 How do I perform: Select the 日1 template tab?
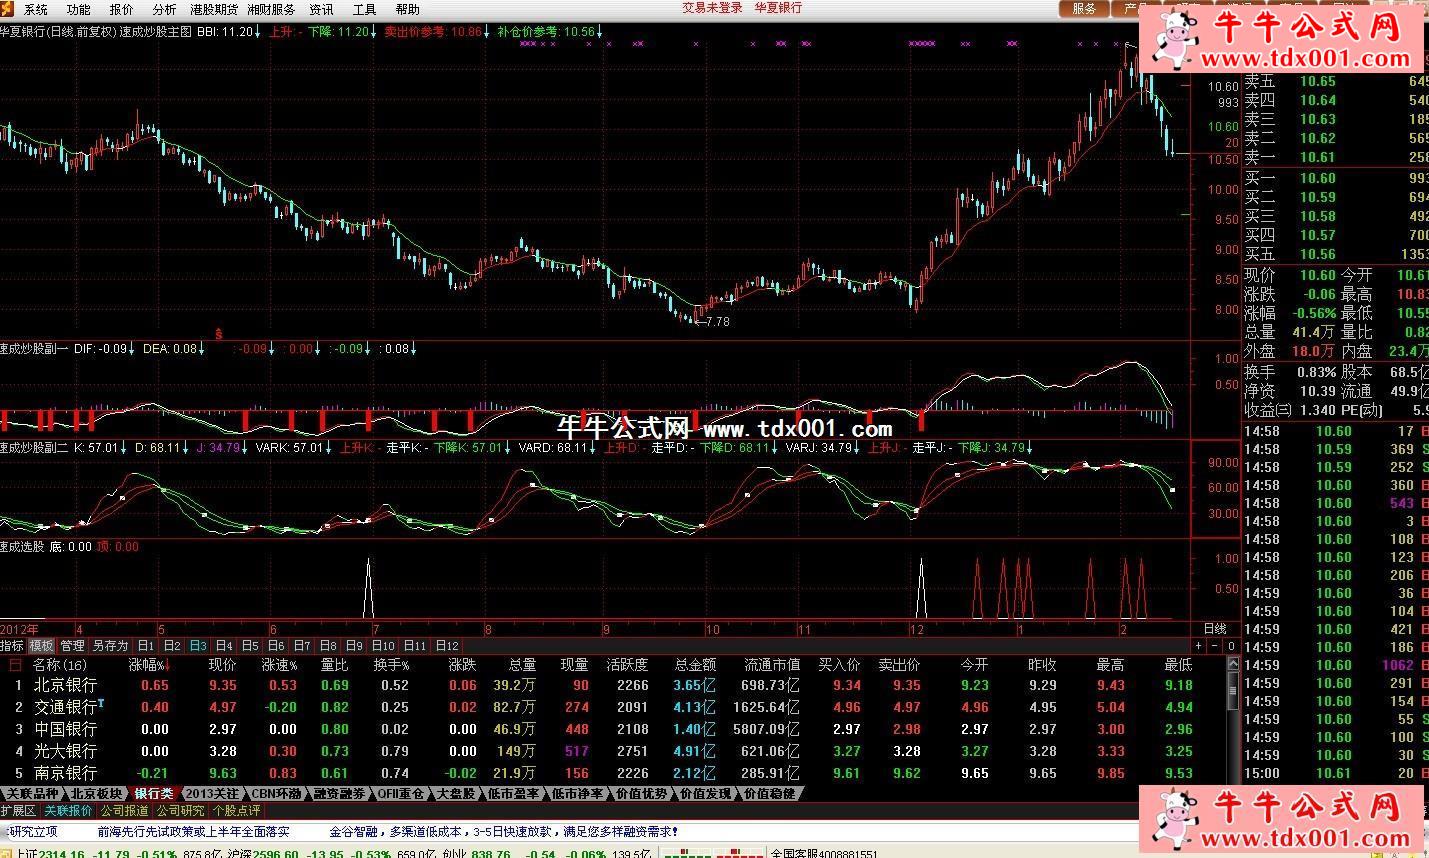pos(146,646)
